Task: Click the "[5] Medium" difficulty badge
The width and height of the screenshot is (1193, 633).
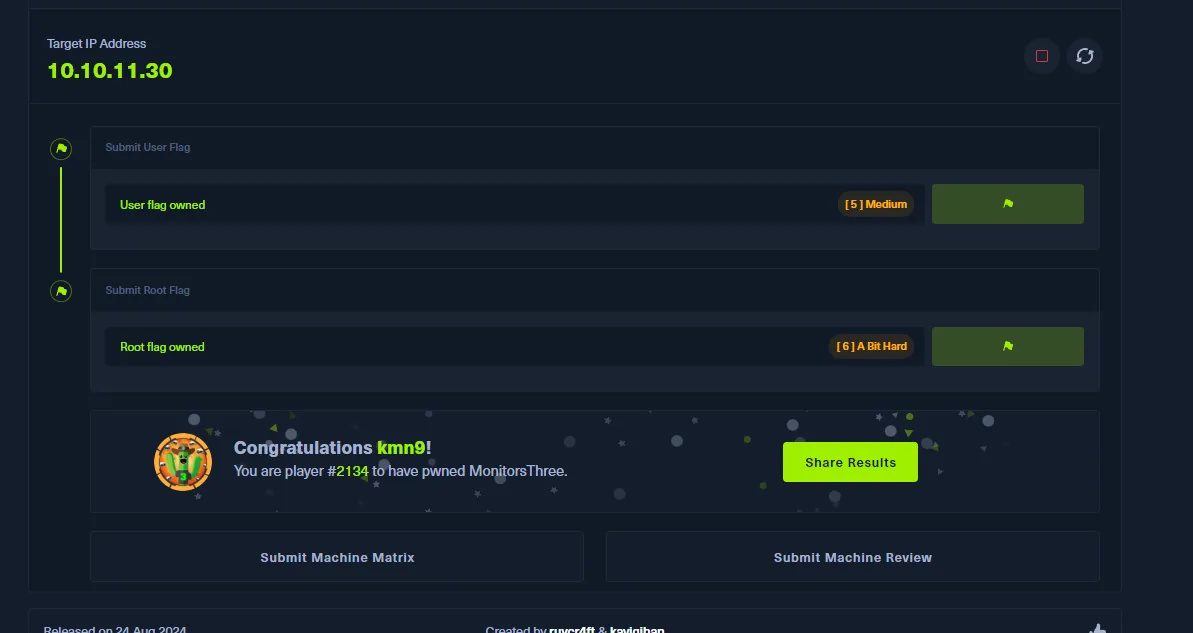Action: pyautogui.click(x=876, y=204)
